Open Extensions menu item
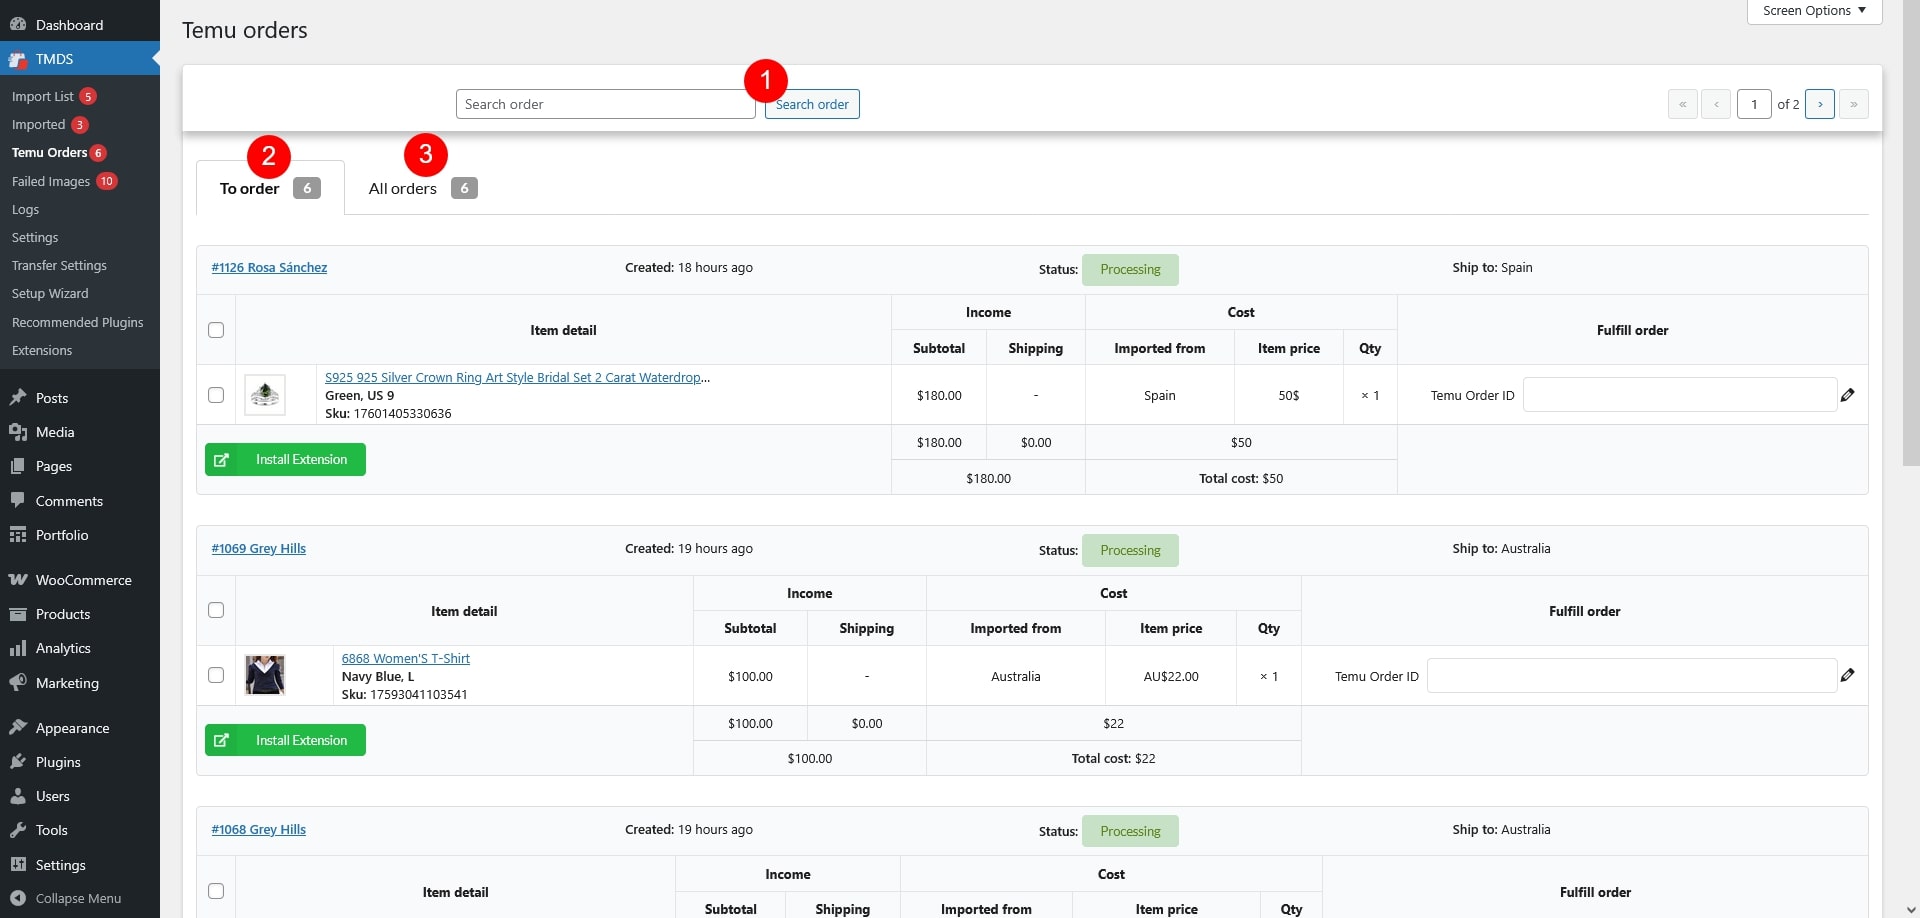Screen dimensions: 1920x918 coord(42,350)
